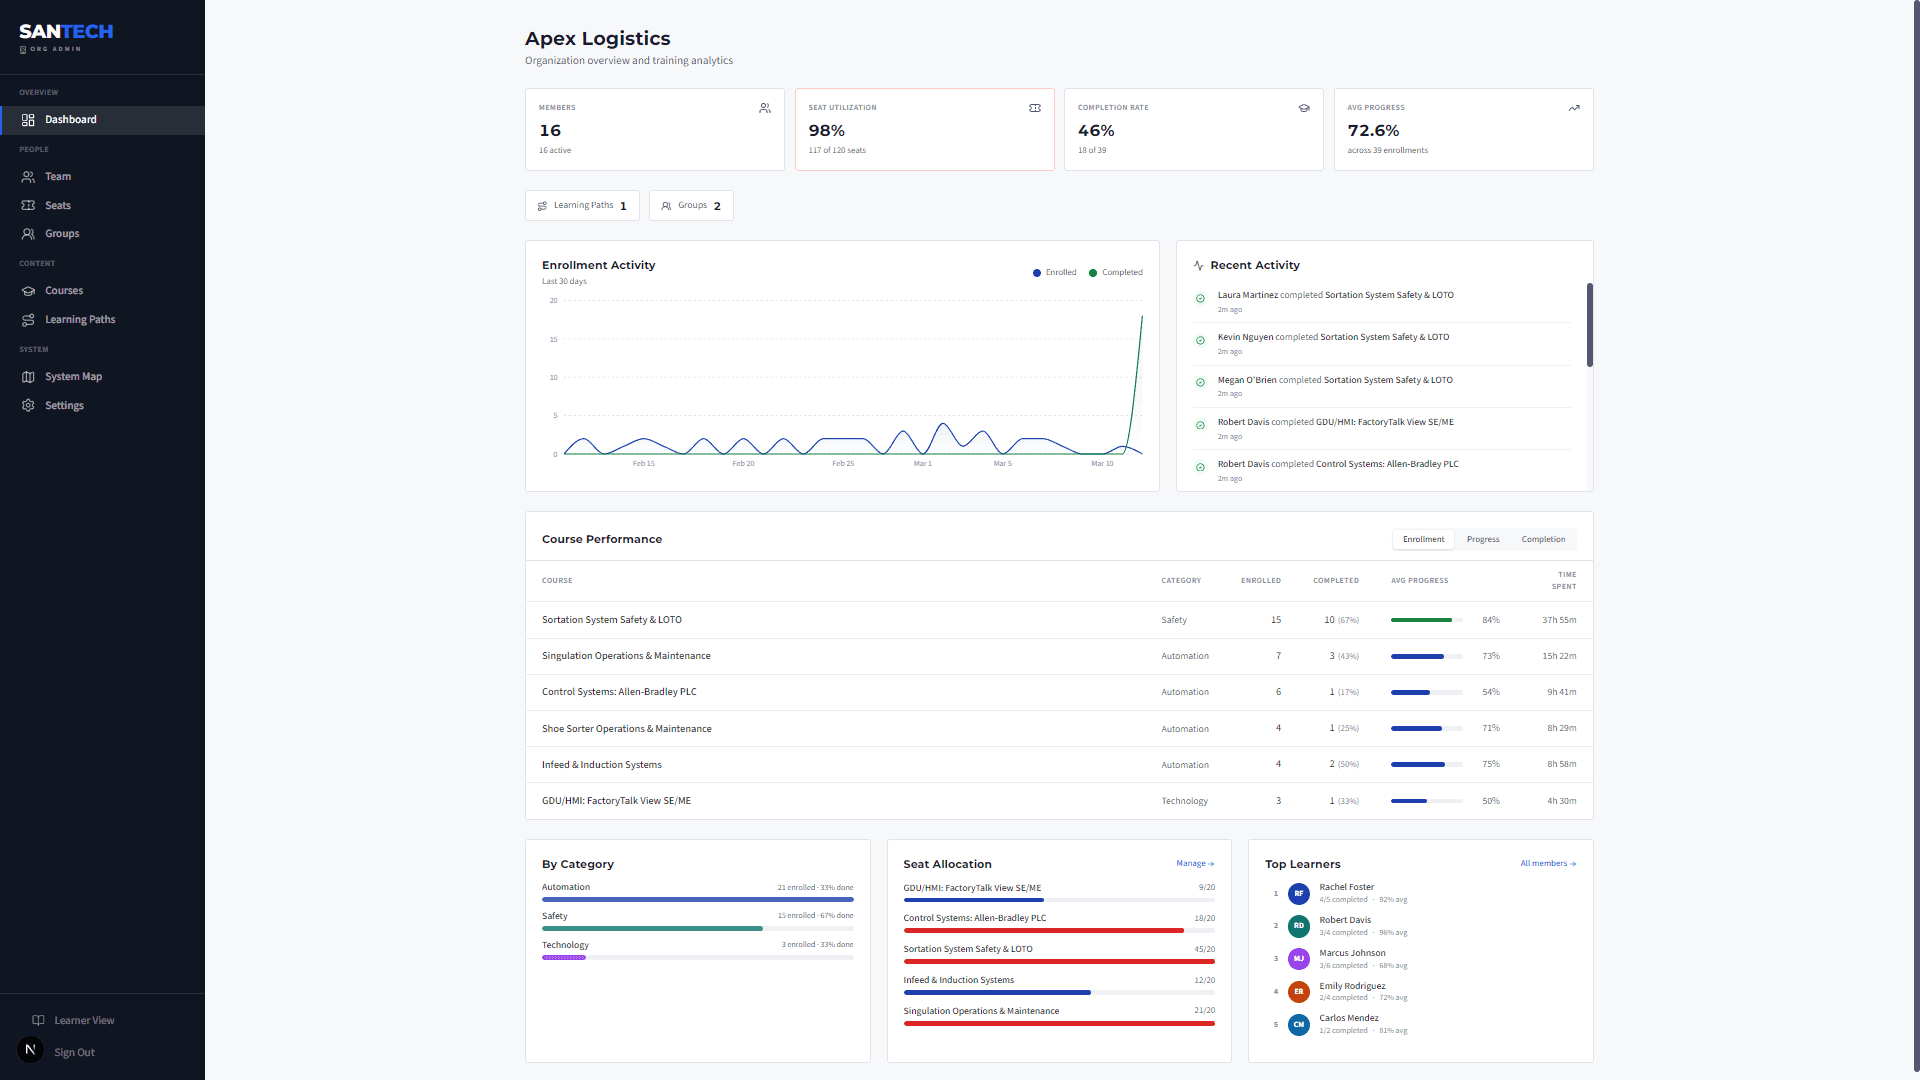
Task: Click the Enrolled column header
Action: [1261, 581]
